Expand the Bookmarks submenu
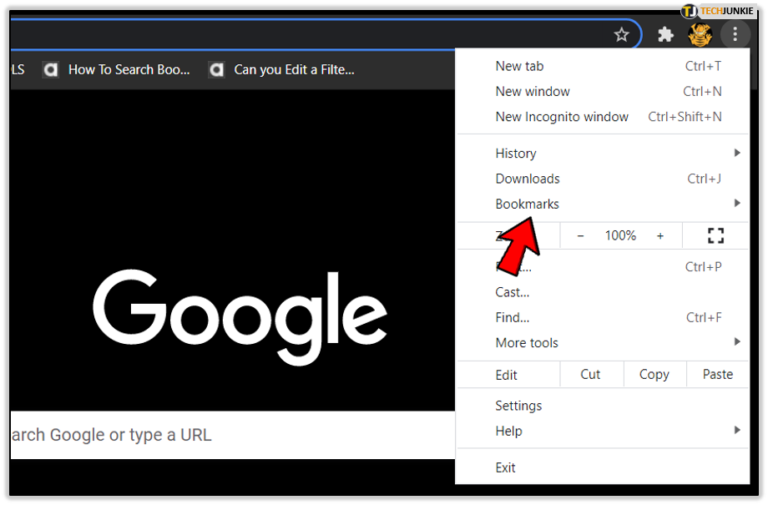 (602, 204)
